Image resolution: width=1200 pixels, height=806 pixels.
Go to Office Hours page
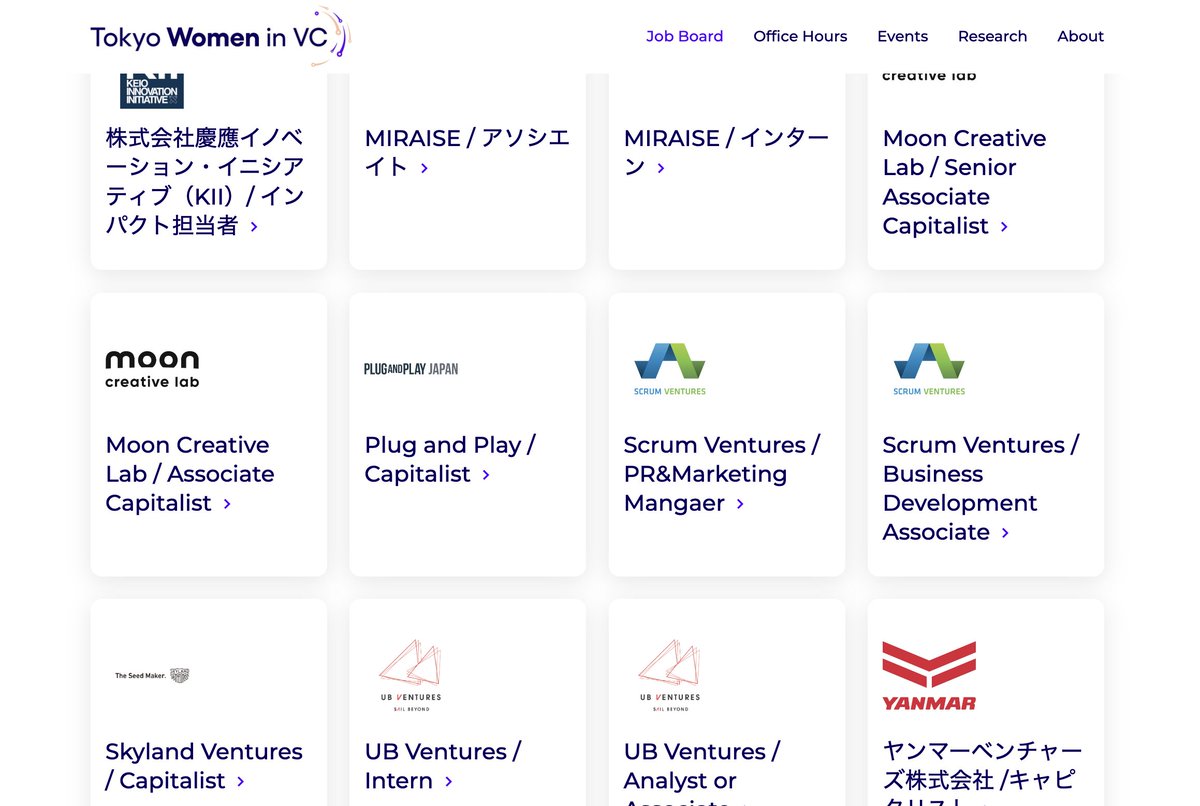point(800,36)
